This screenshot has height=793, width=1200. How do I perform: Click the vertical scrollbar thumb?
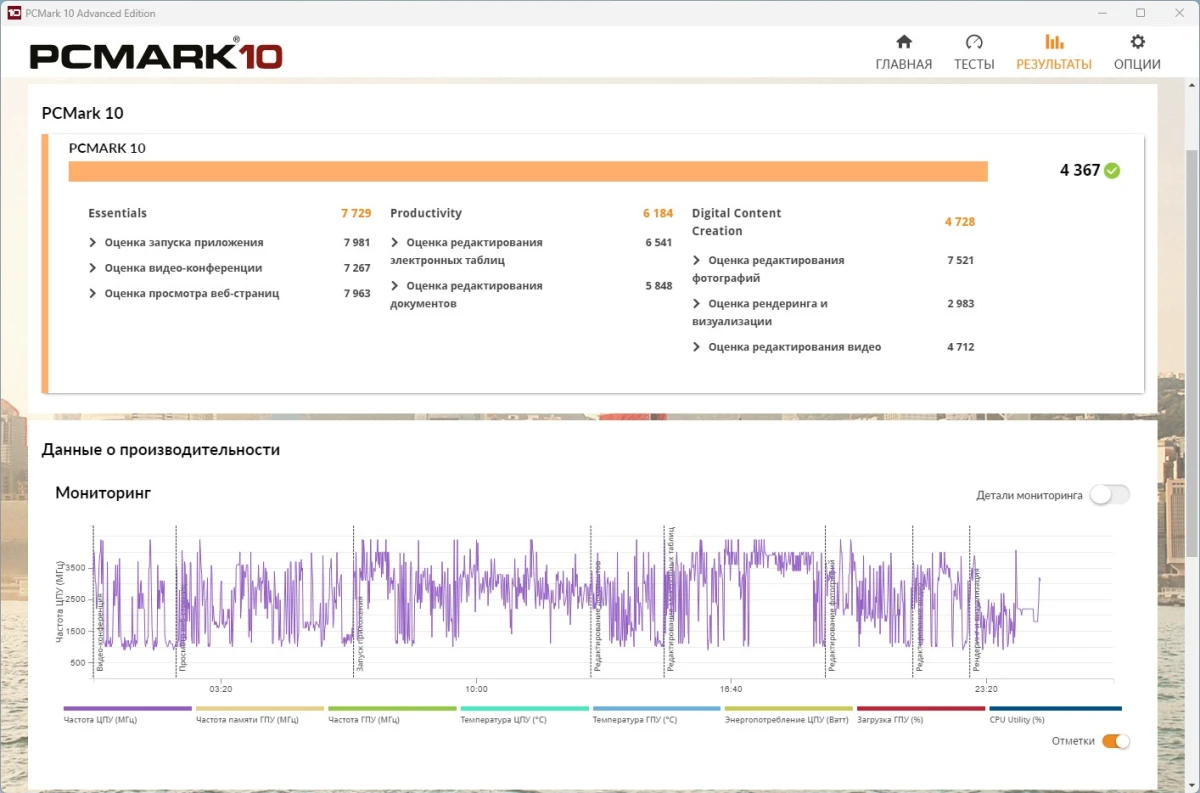tap(1192, 352)
